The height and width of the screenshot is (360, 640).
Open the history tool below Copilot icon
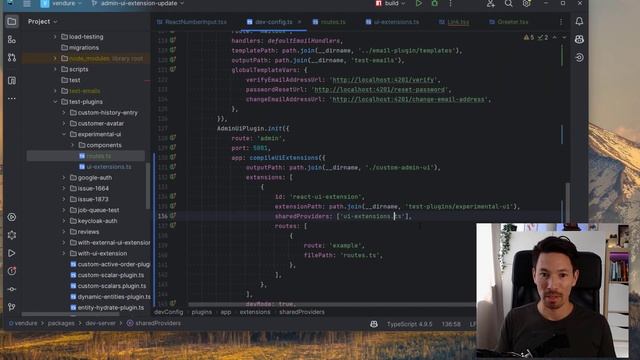coord(579,58)
